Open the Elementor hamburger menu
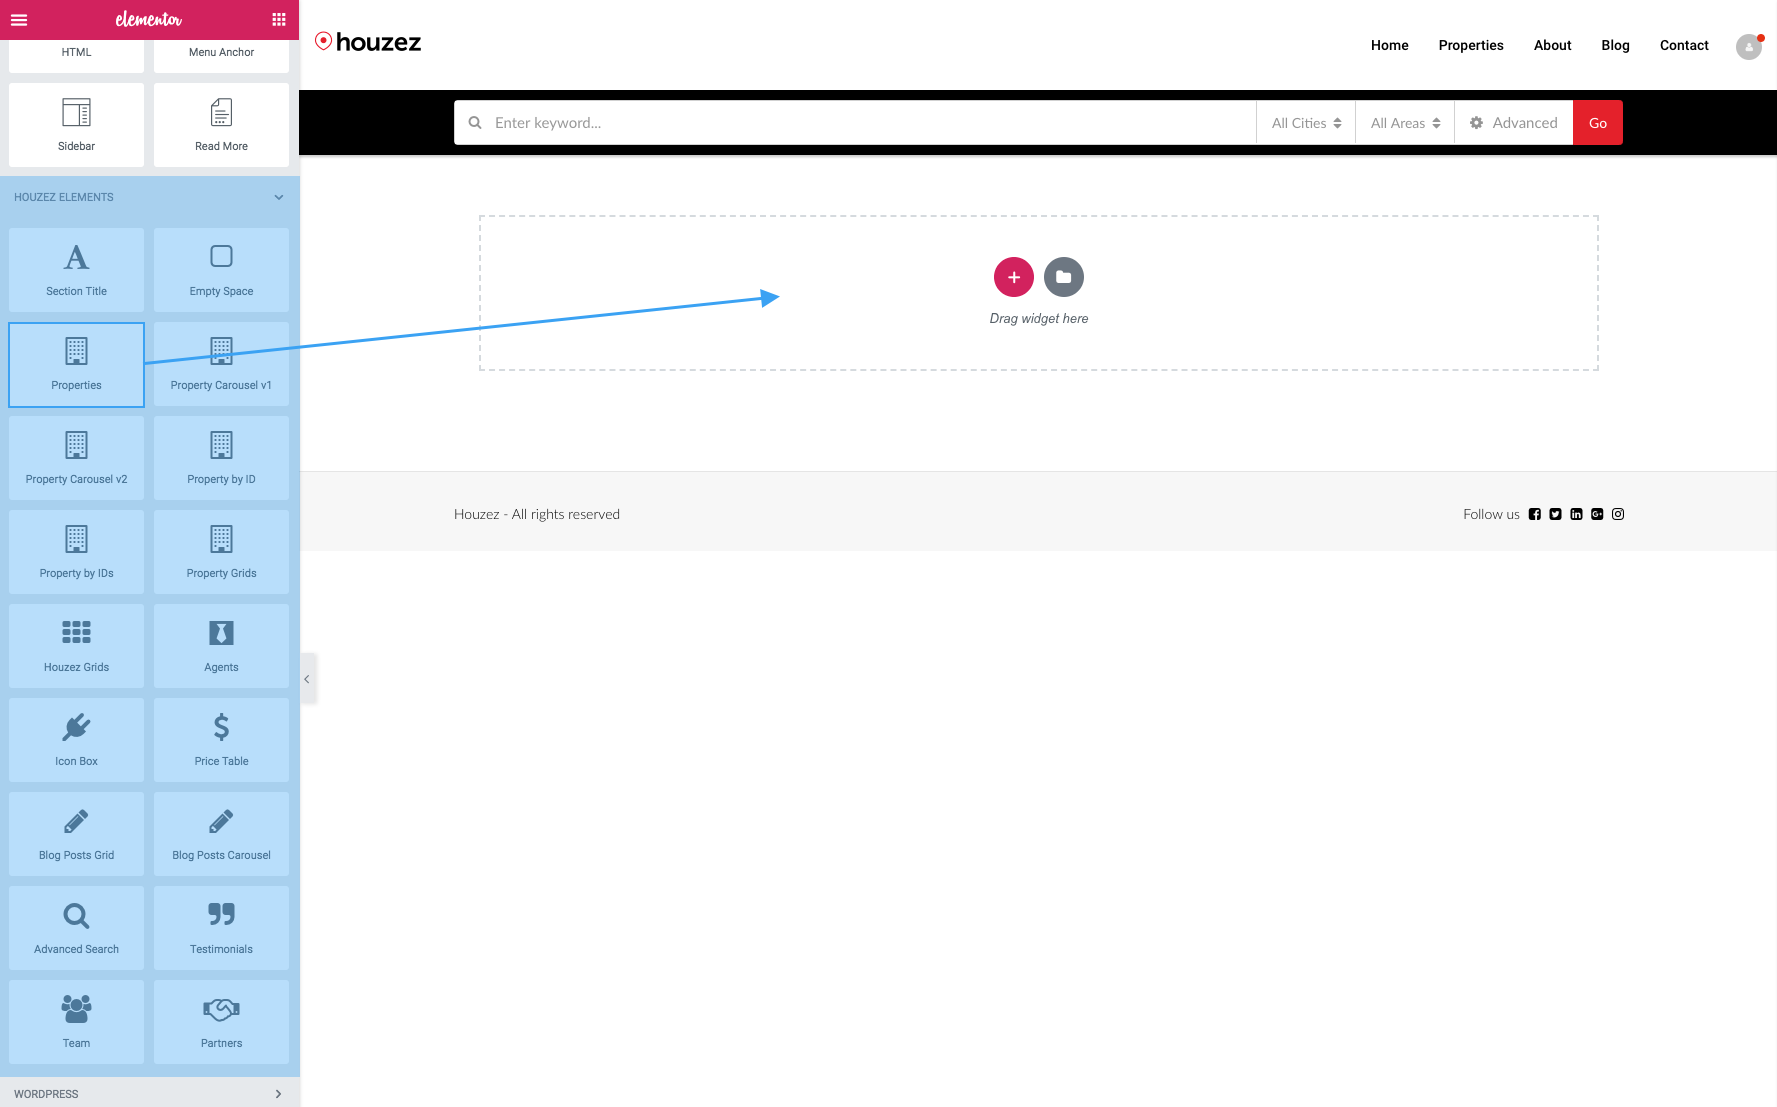Screen dimensions: 1777x1107 click(19, 19)
